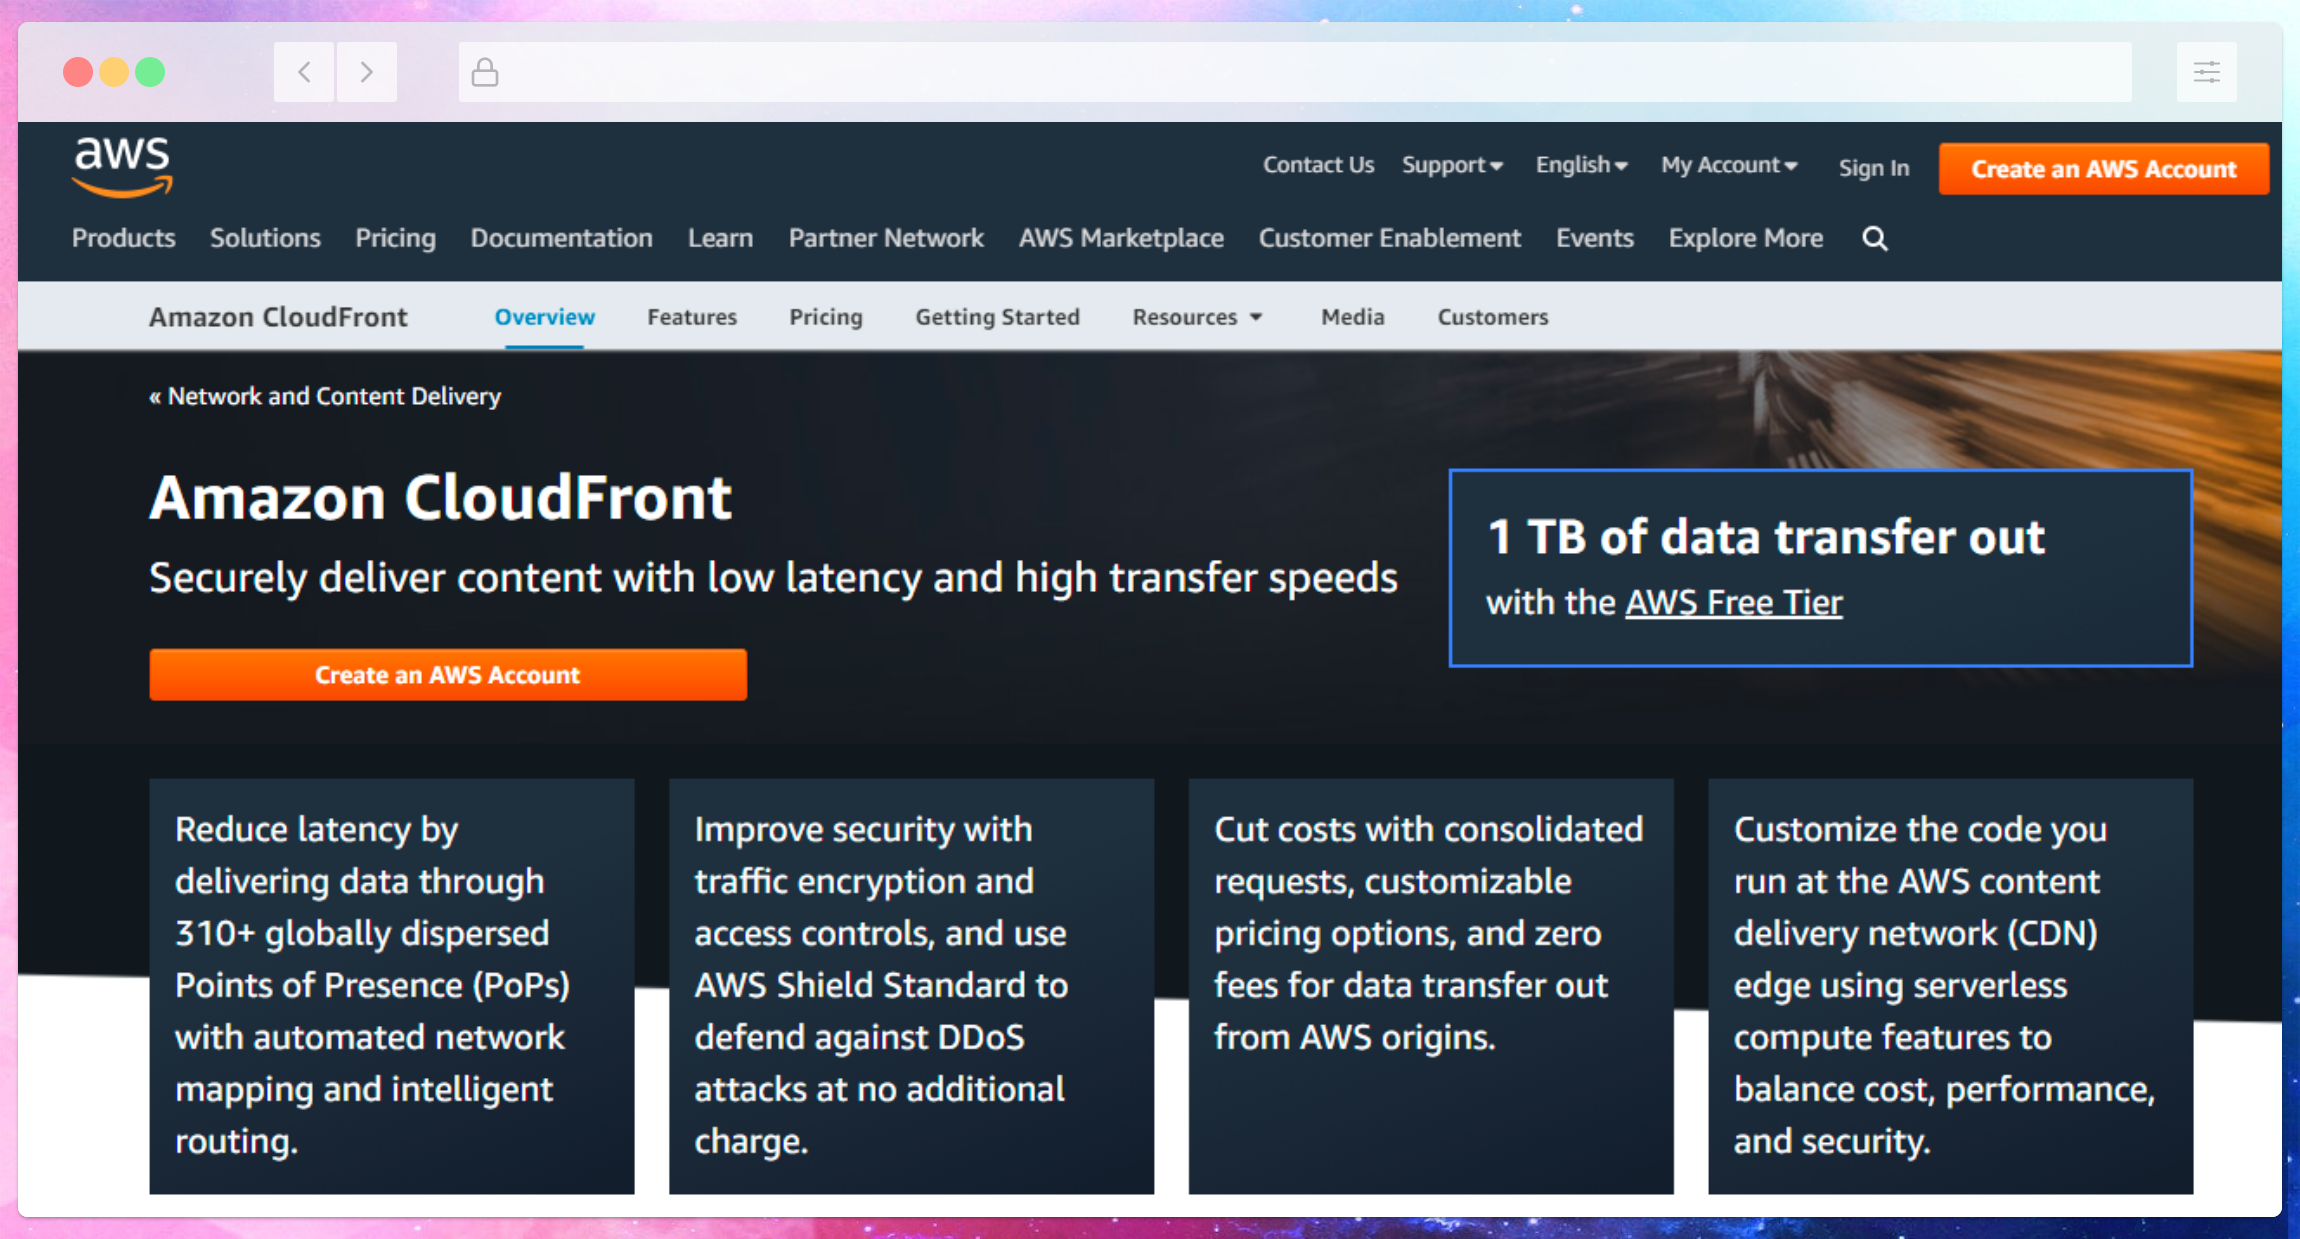Open the English language dropdown
Screen dimensions: 2300x1239
pos(1581,165)
